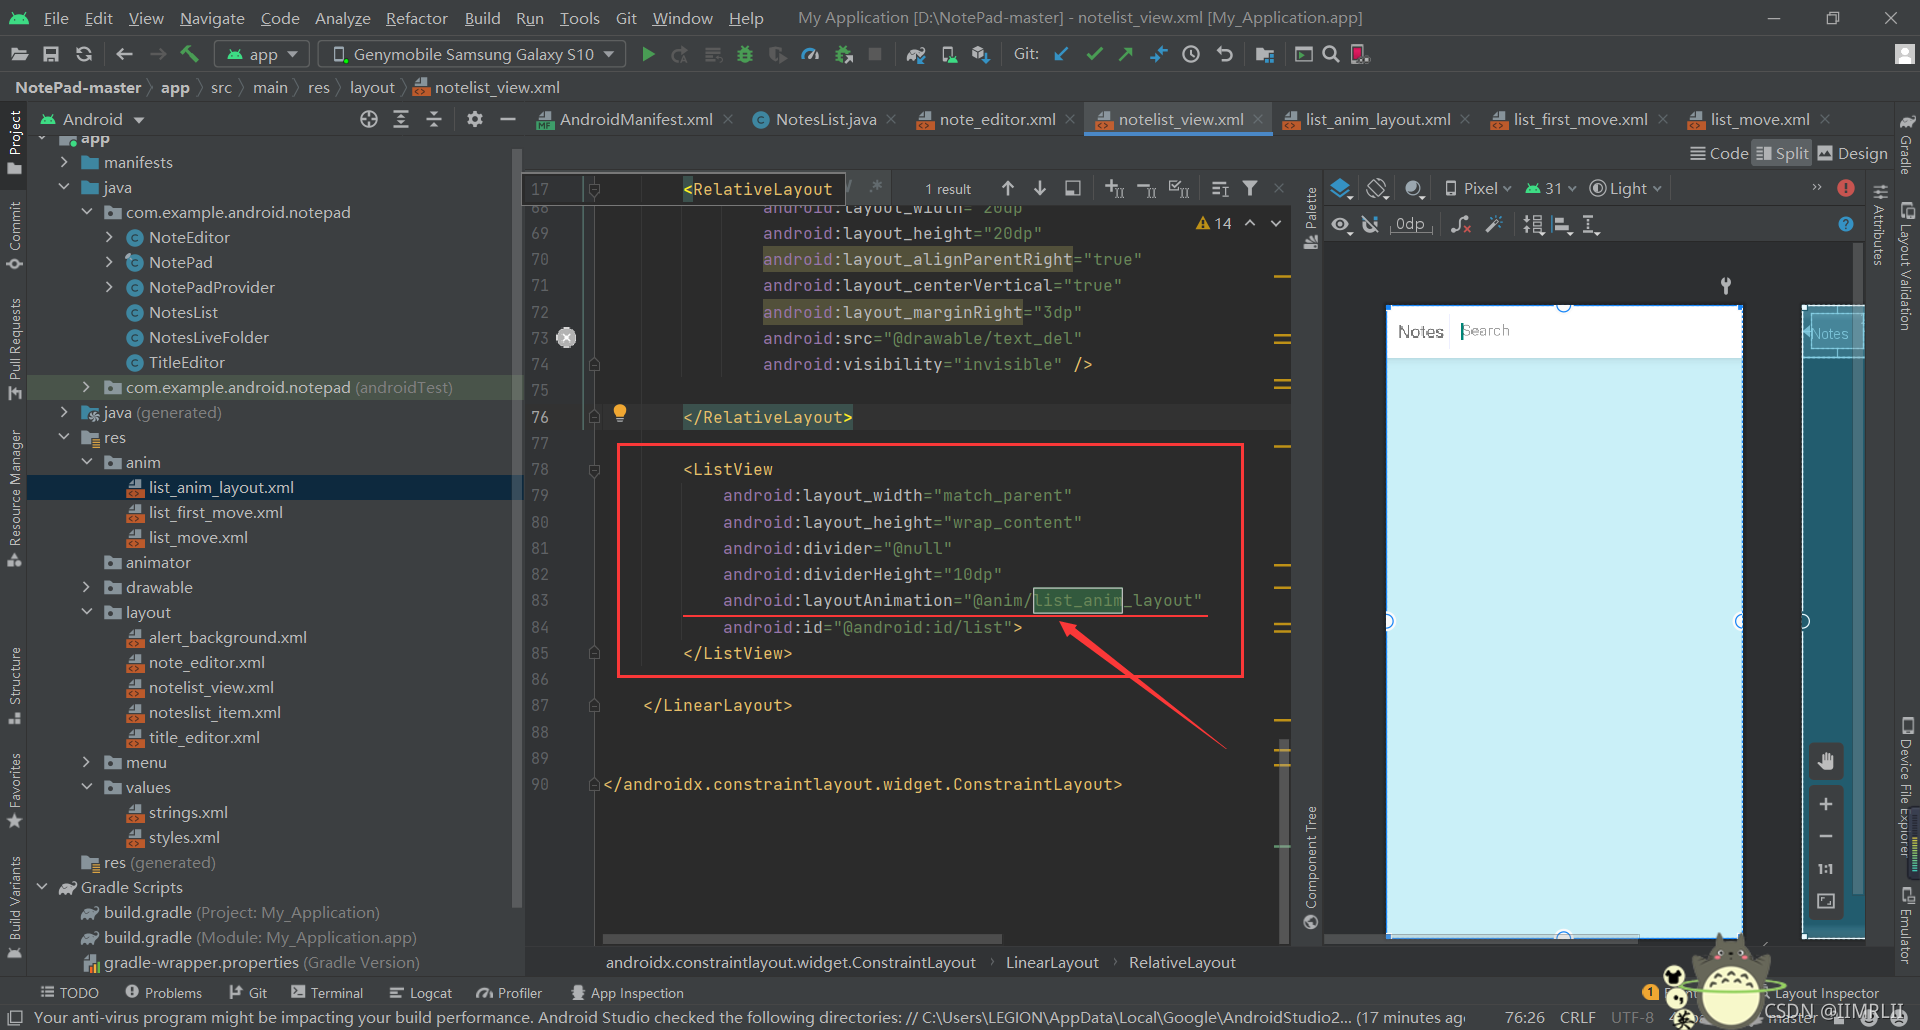Click Git rollback undo icon
Screen dimensions: 1920x1030
[x=1224, y=54]
